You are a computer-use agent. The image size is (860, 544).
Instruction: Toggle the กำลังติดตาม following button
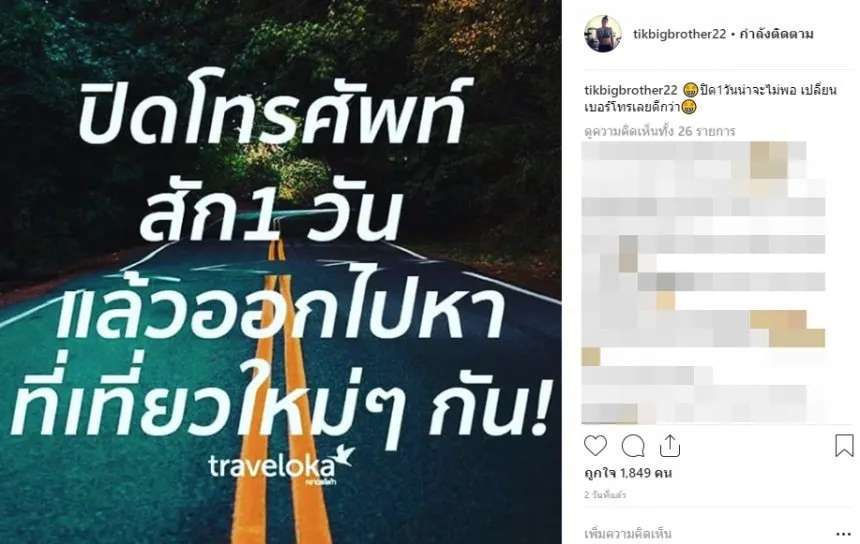[x=776, y=34]
